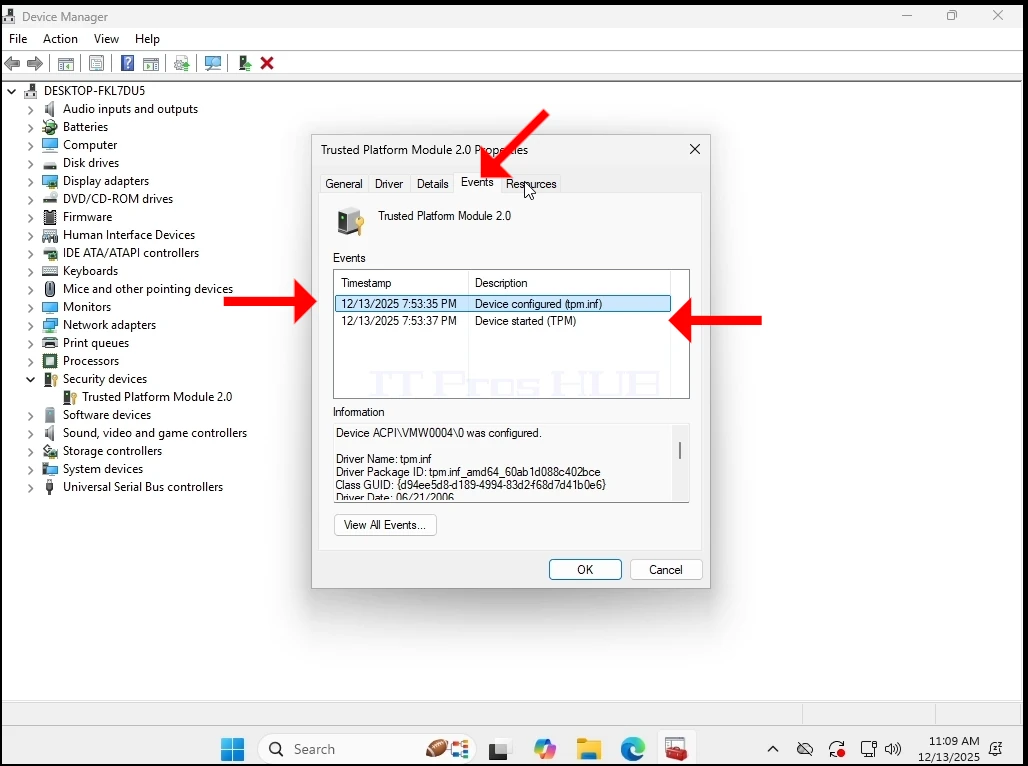This screenshot has width=1028, height=766.
Task: Click the Timestamp column header
Action: click(x=401, y=283)
